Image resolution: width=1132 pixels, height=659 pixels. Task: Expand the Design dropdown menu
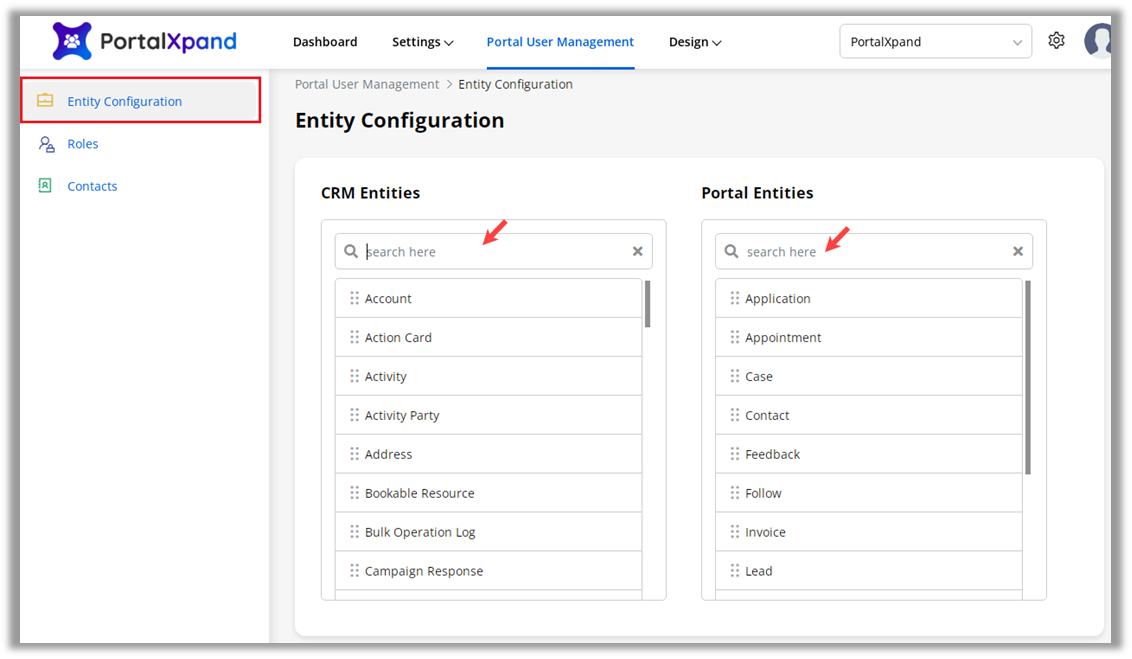[x=694, y=42]
